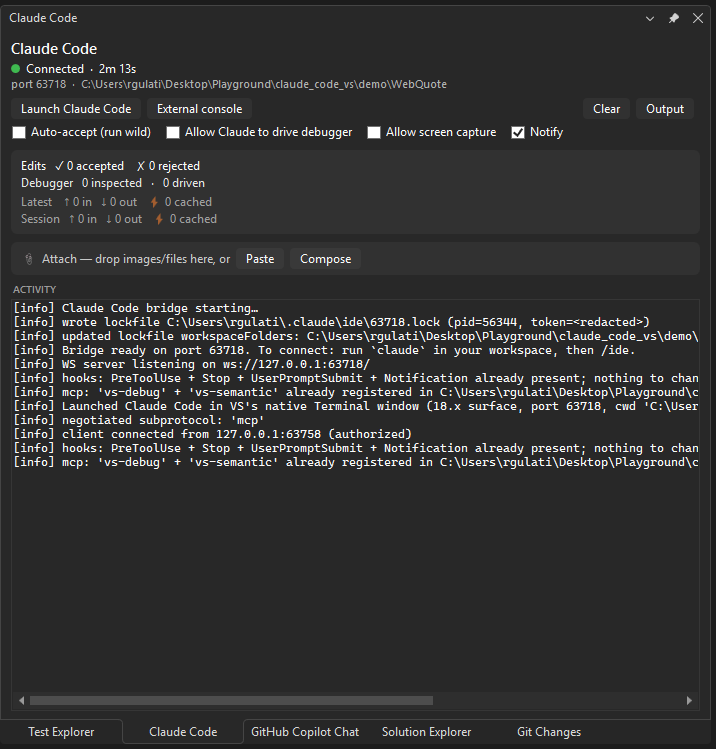Click the left scroll arrow of activity log

[21, 700]
